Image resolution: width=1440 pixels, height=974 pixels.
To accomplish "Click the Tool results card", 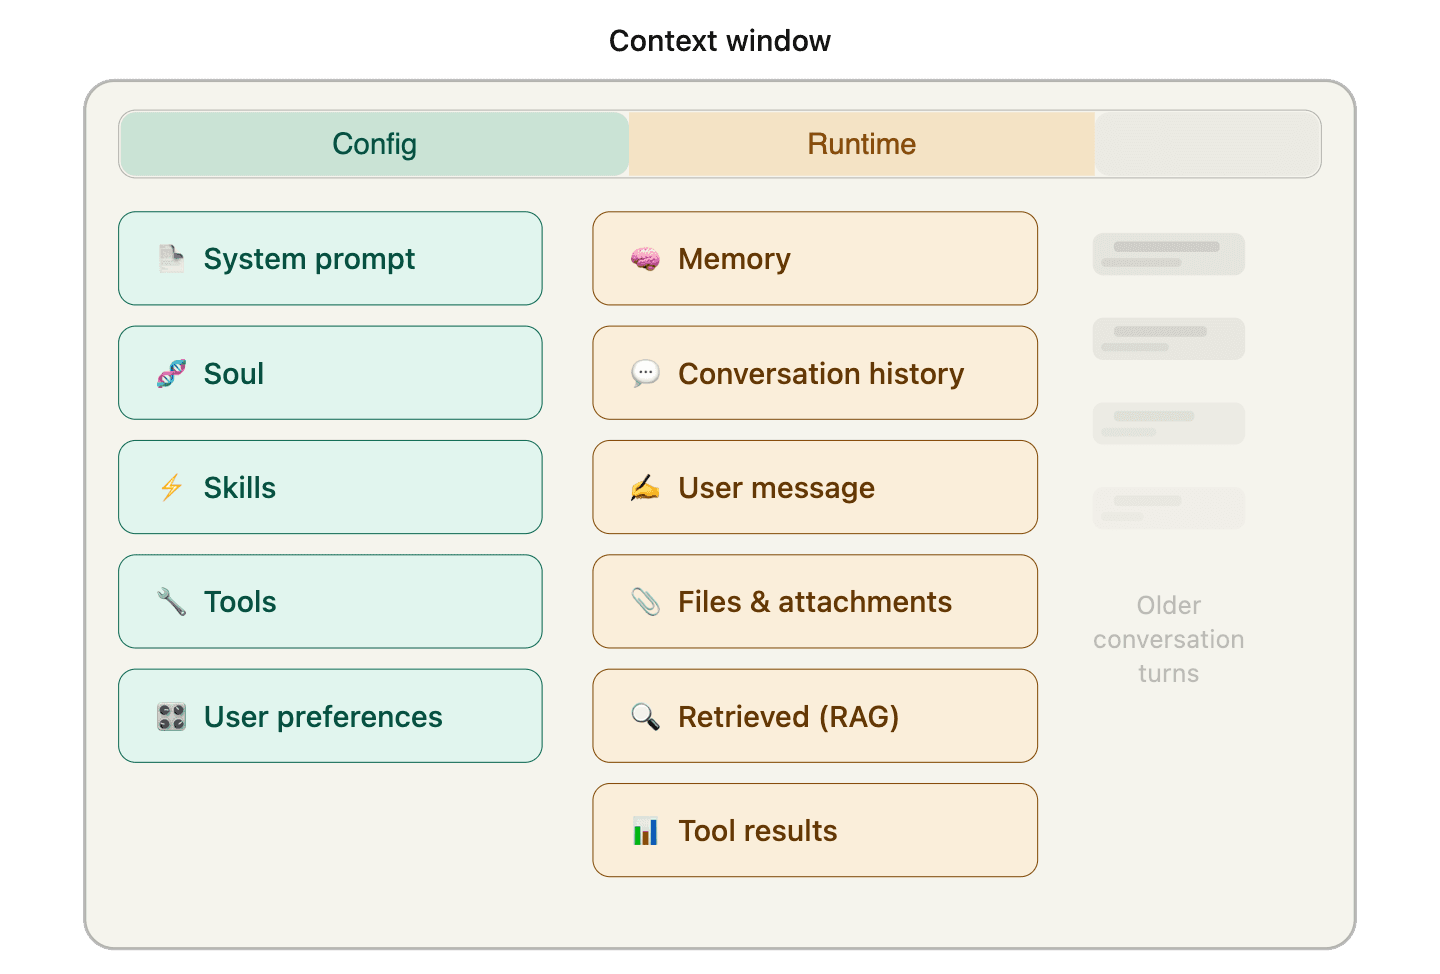I will [814, 830].
